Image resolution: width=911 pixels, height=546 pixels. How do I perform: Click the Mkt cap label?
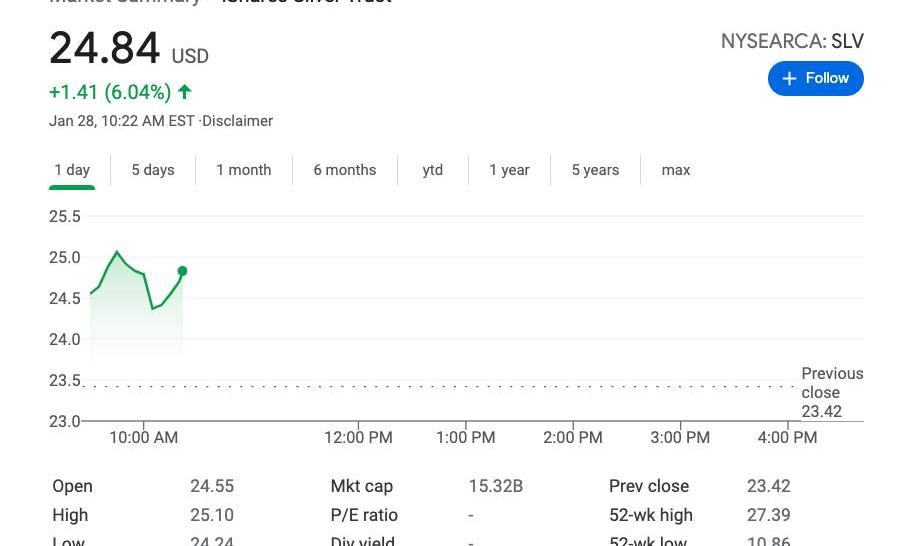[x=362, y=486]
